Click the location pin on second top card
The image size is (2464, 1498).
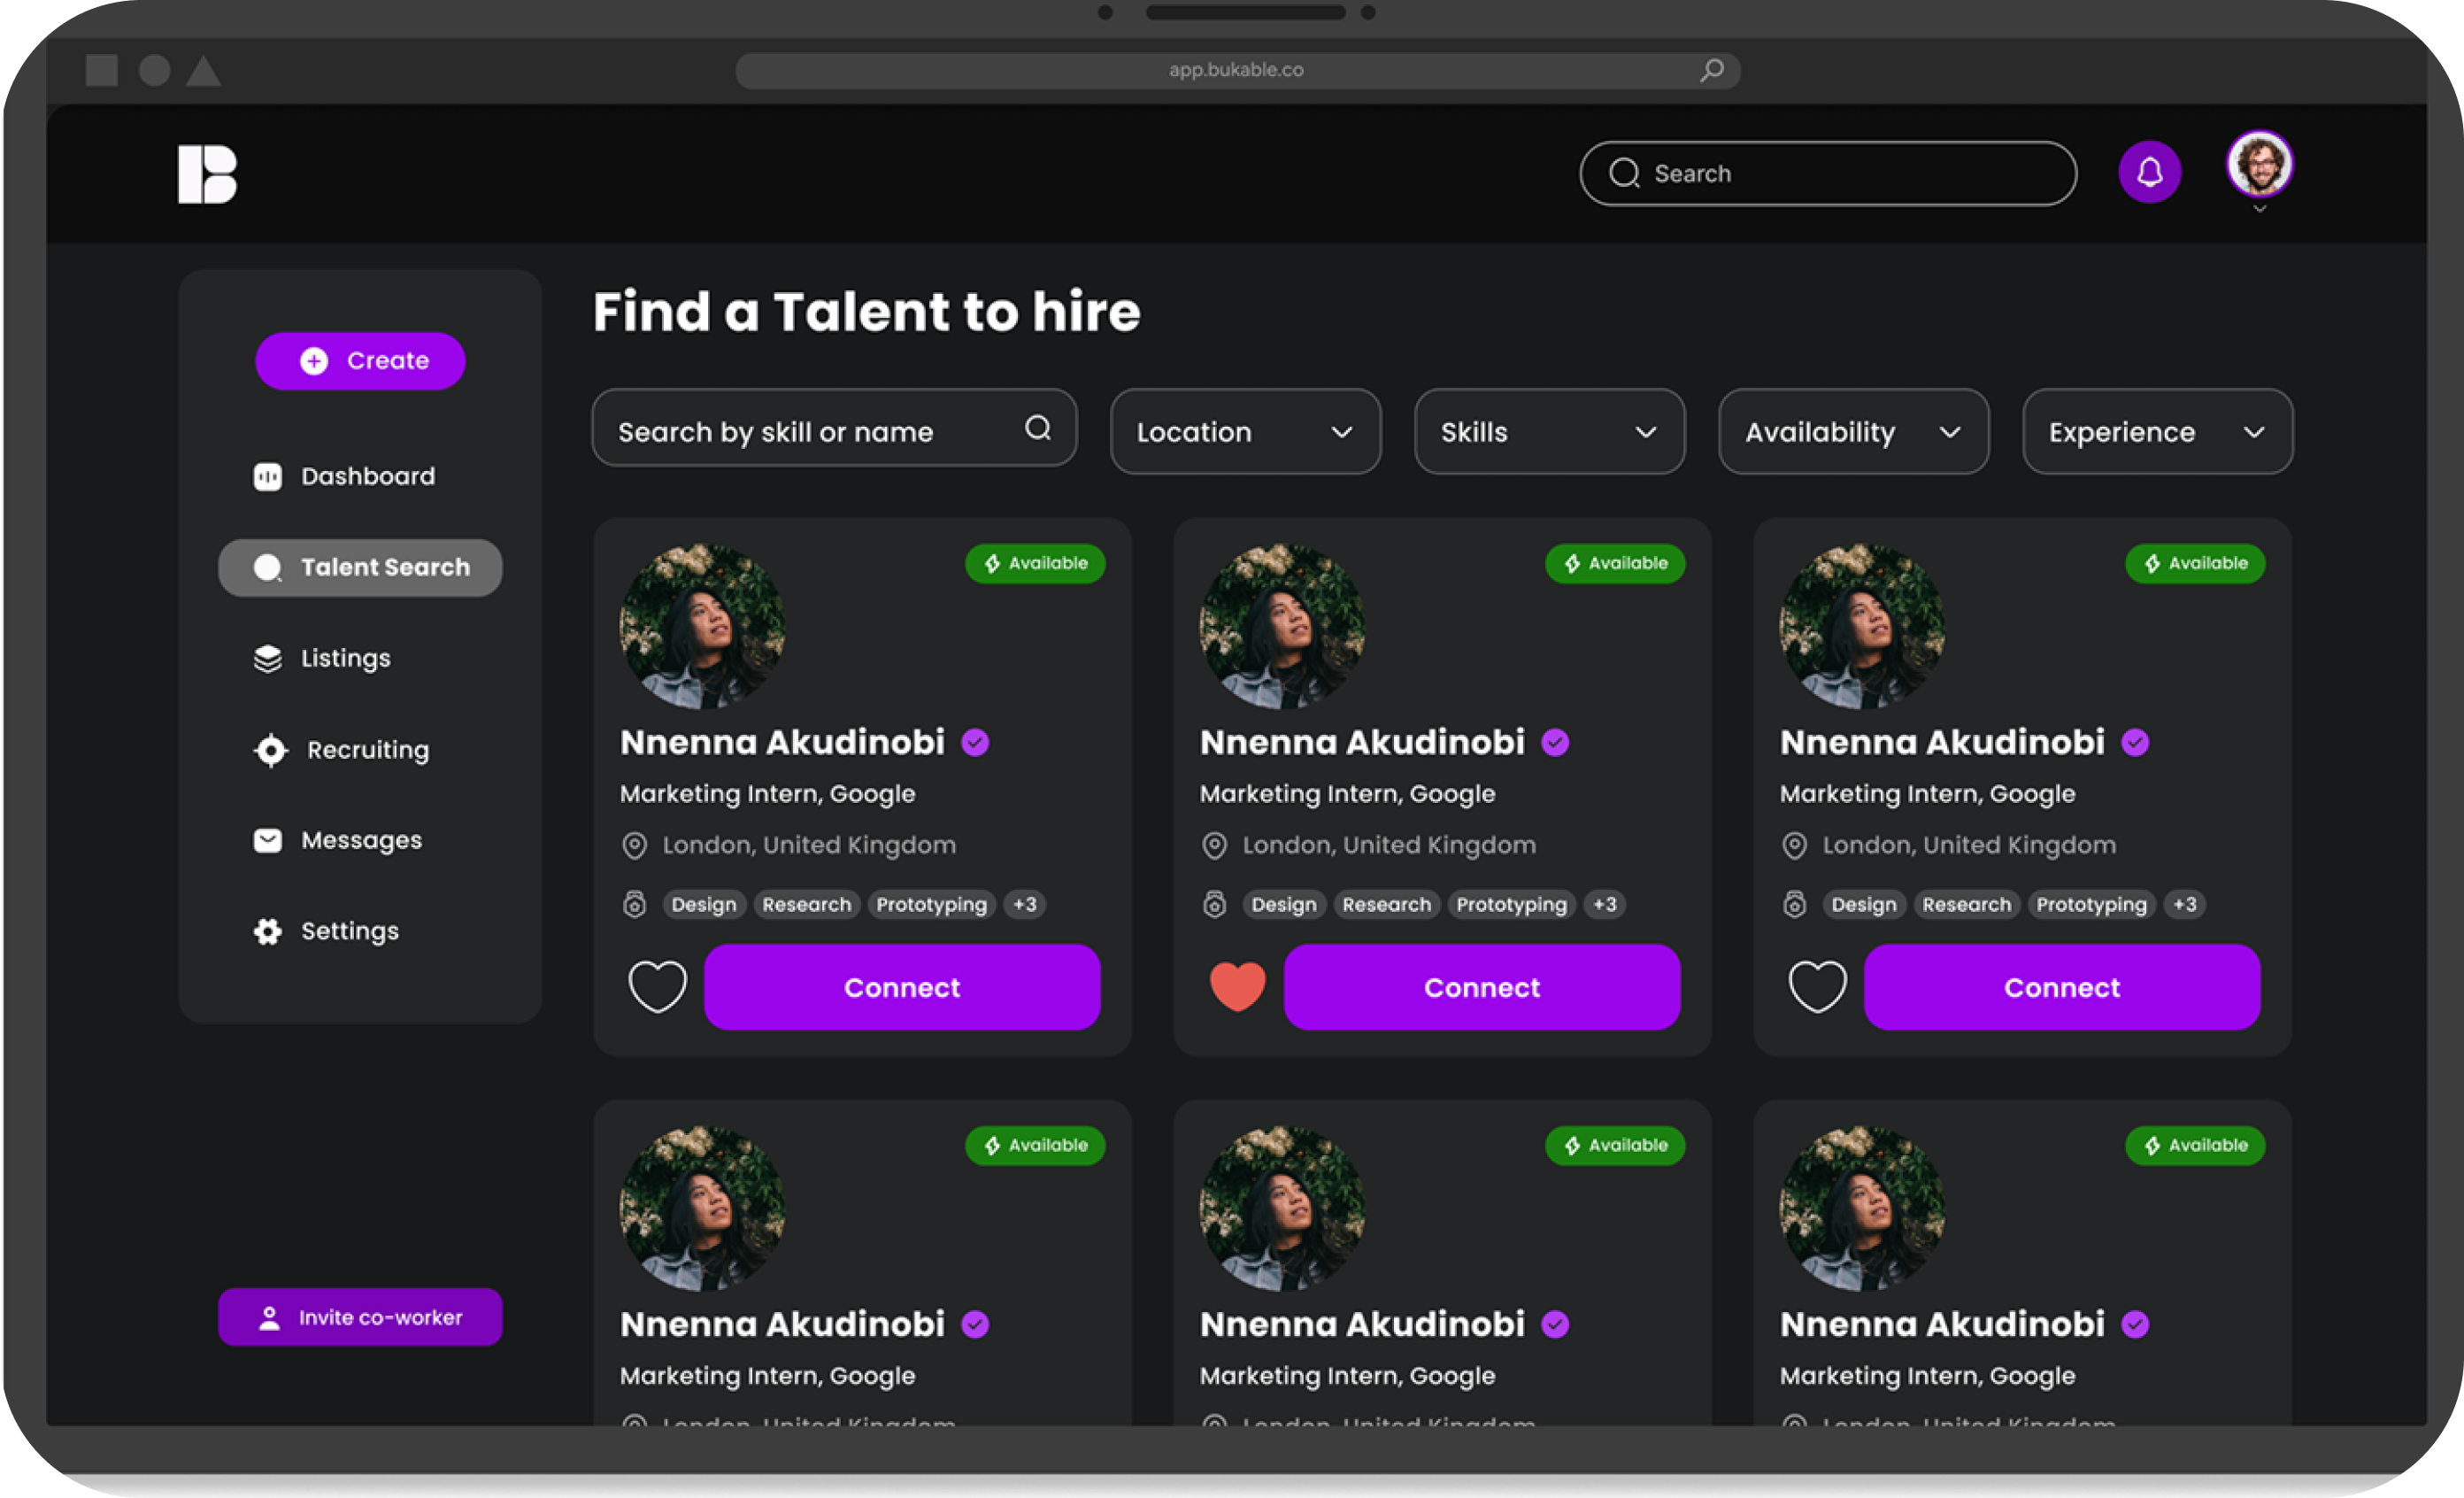(1214, 846)
